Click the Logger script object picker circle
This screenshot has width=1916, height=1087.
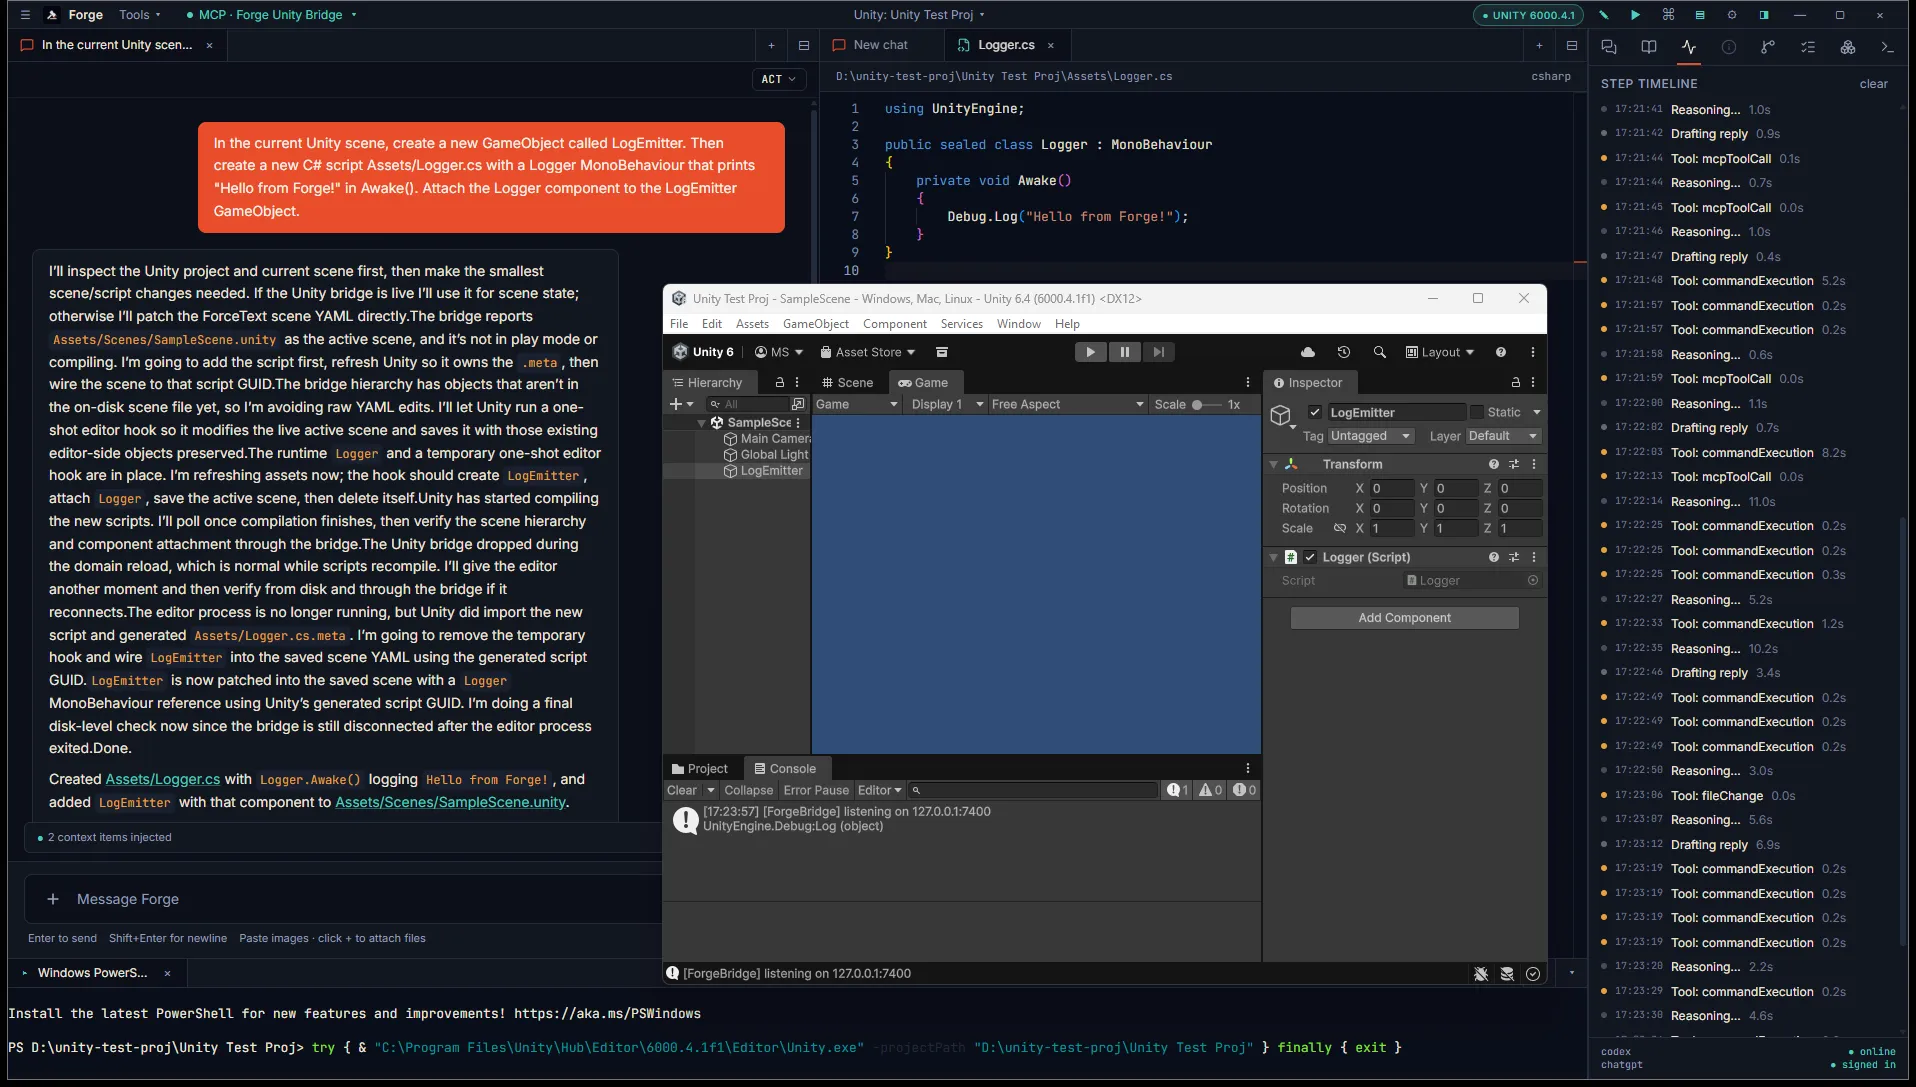[x=1533, y=580]
